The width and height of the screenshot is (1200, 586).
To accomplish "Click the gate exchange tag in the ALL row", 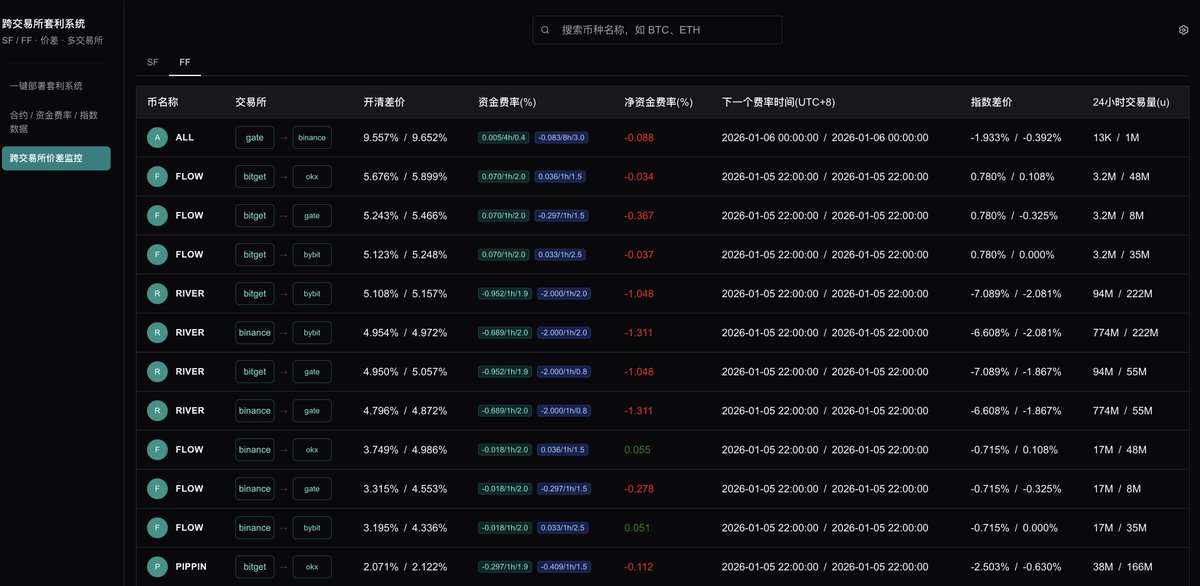I will tap(254, 137).
